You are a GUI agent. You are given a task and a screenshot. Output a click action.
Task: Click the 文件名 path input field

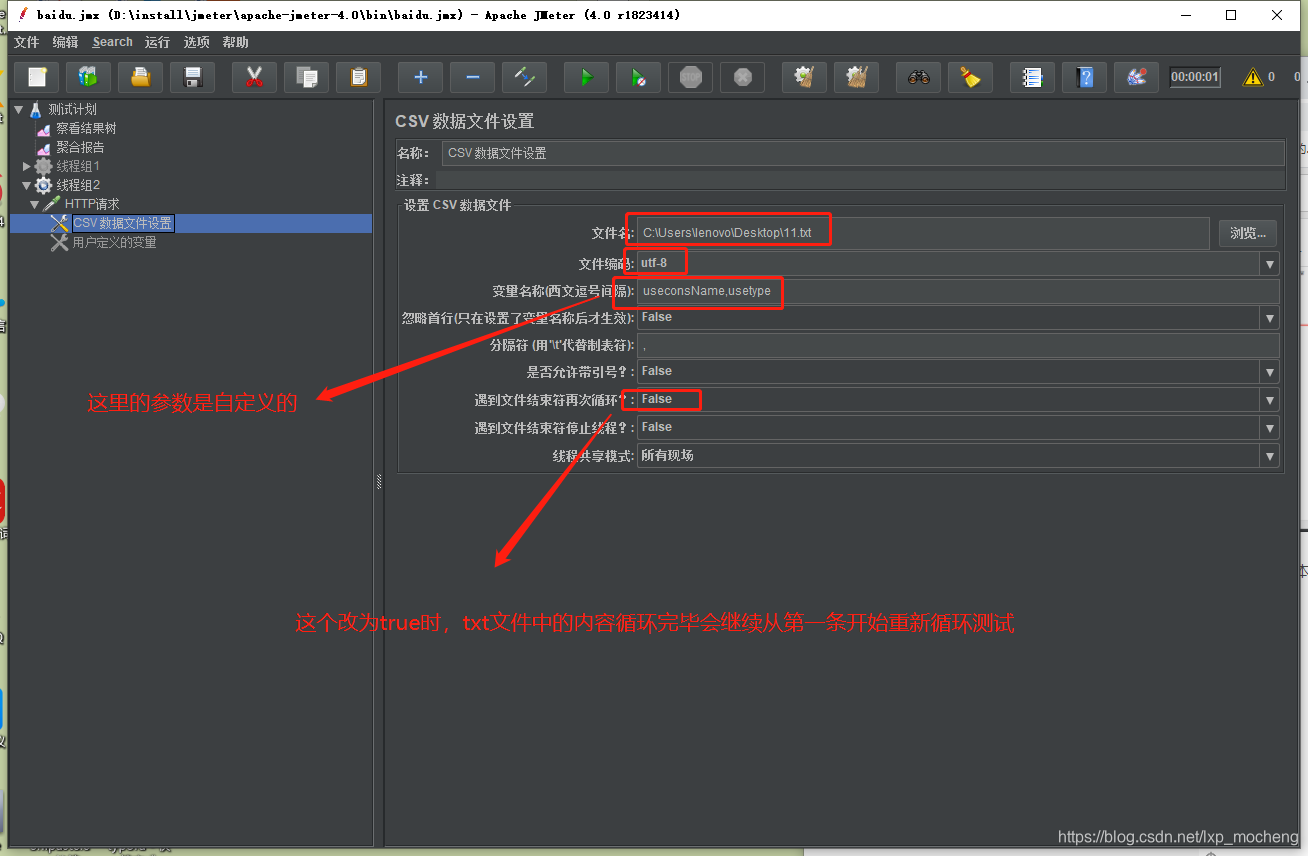click(x=923, y=233)
